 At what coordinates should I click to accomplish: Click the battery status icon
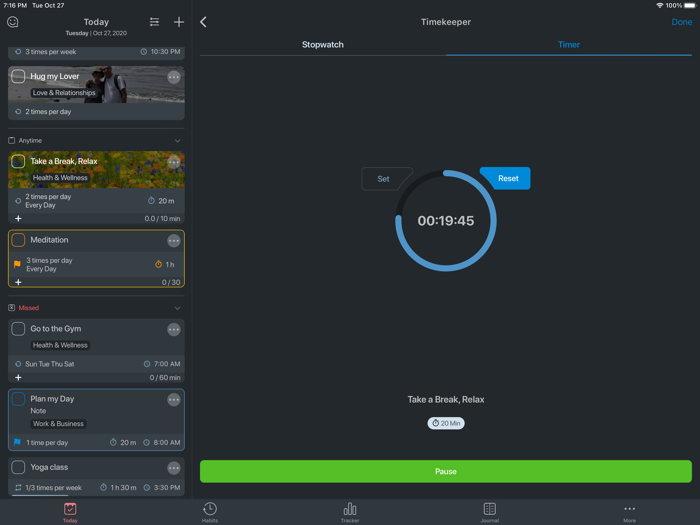tap(690, 5)
